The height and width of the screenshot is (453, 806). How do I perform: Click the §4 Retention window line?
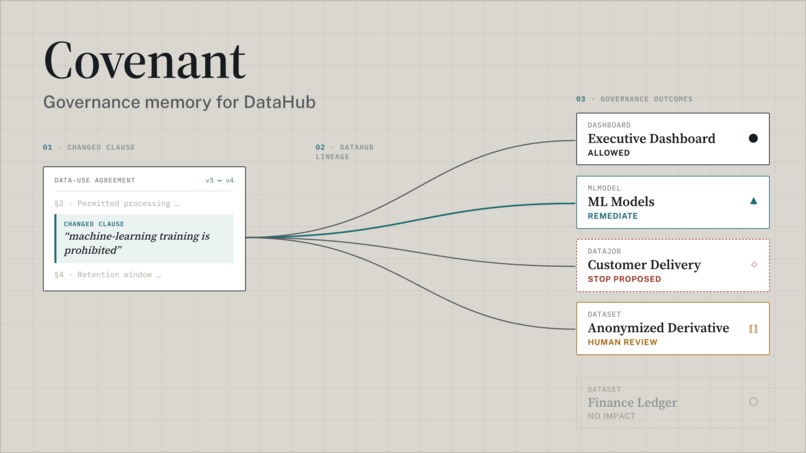(x=107, y=275)
